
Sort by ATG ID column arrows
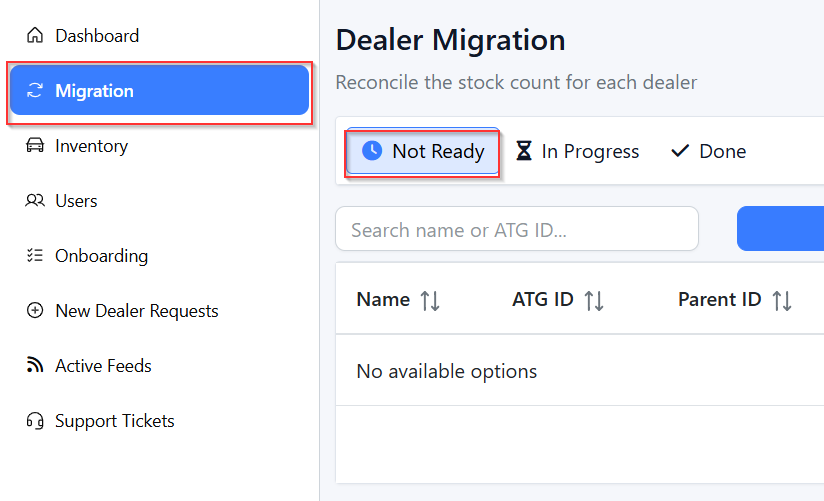tap(593, 300)
